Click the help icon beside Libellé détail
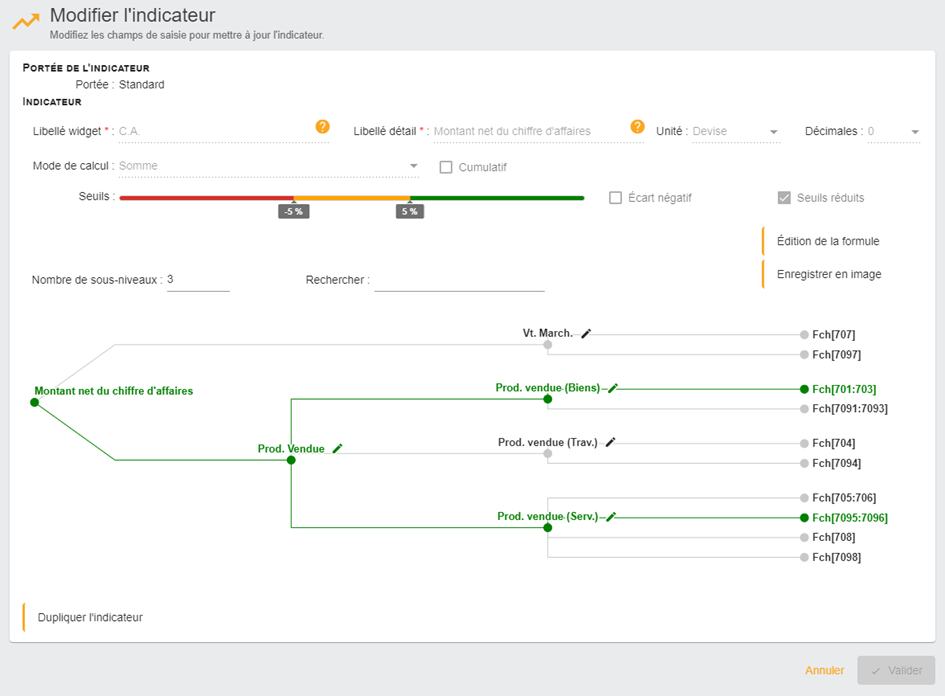Image resolution: width=945 pixels, height=696 pixels. [637, 127]
